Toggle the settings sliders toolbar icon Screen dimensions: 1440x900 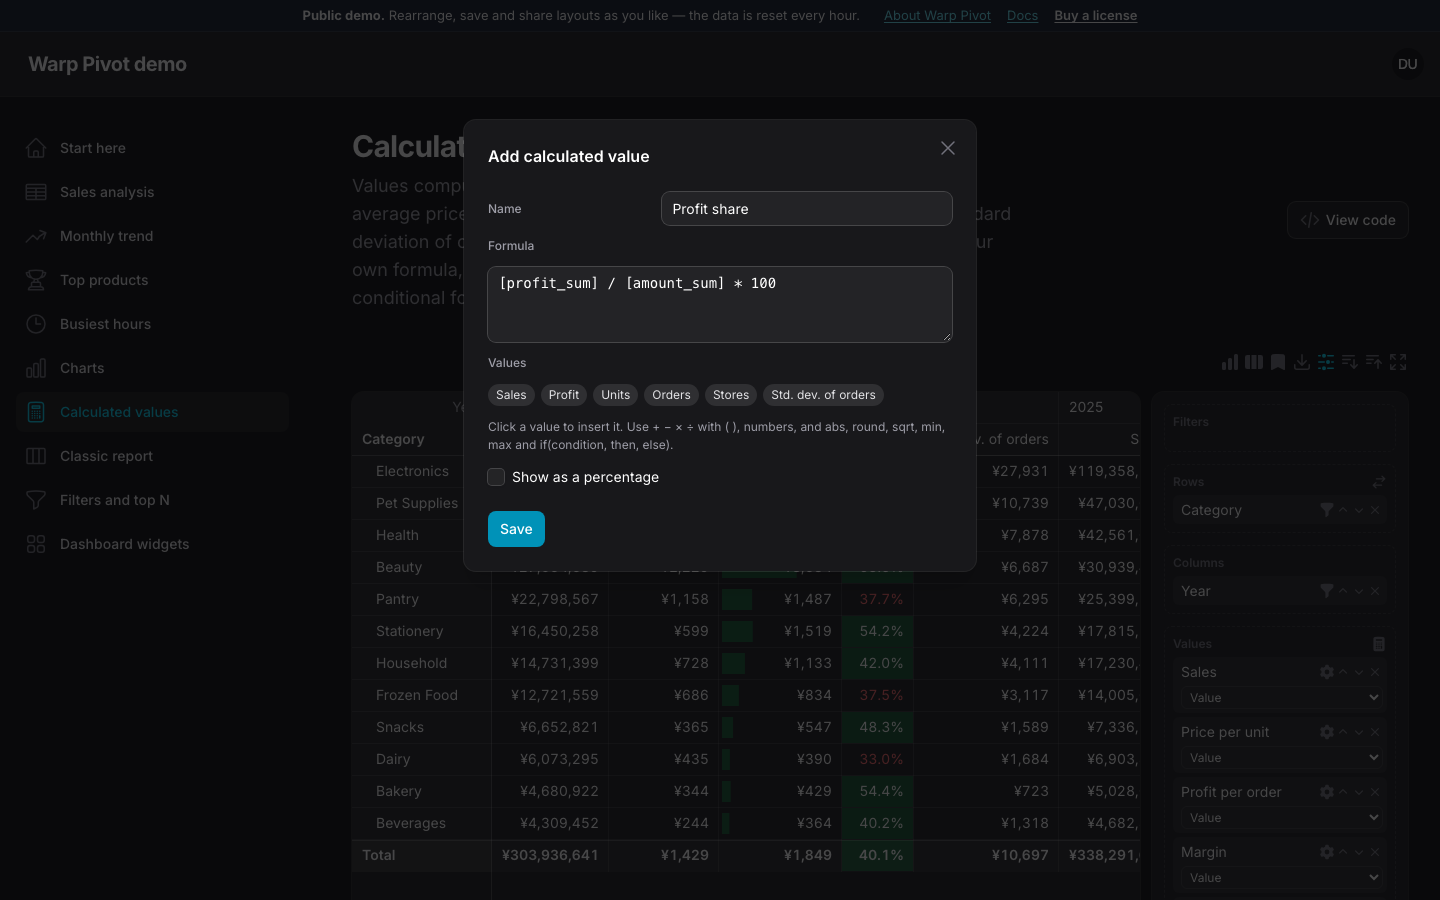(1326, 362)
